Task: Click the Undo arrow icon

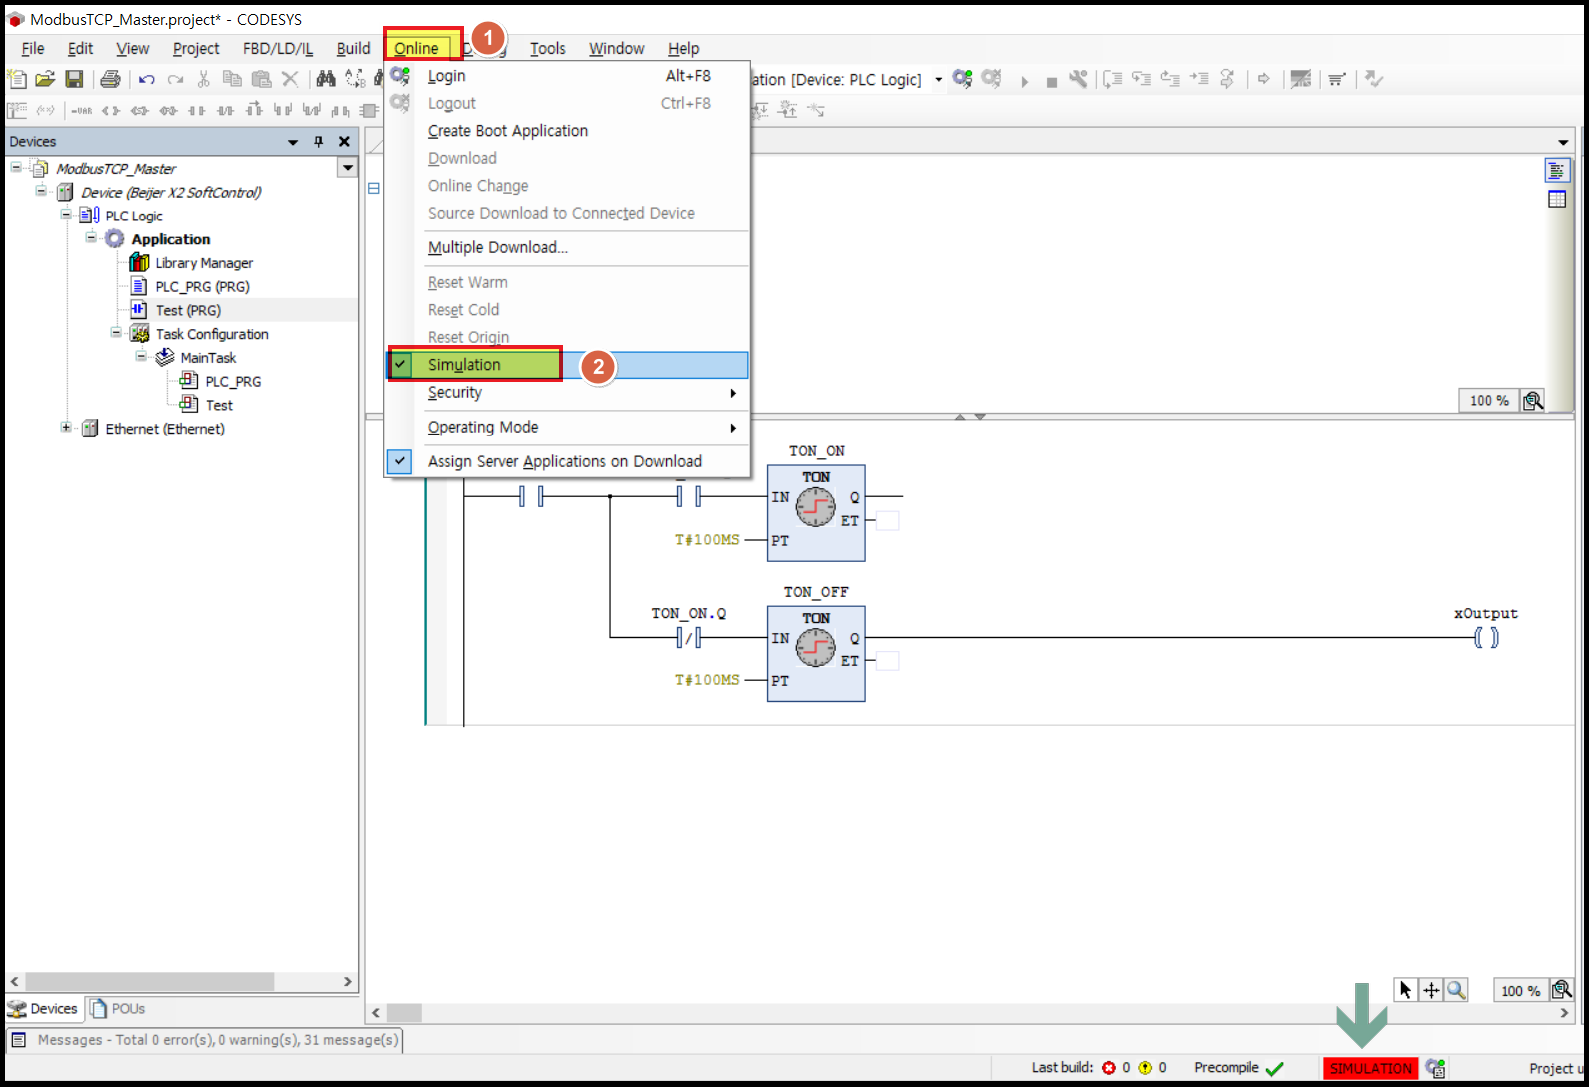Action: 147,79
